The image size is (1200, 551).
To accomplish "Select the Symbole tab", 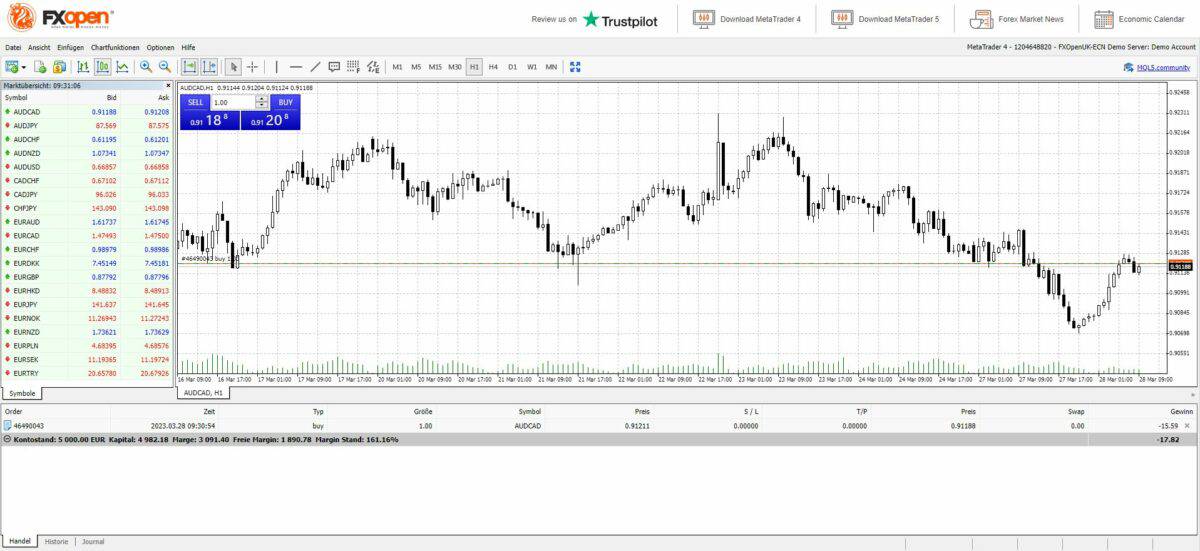I will pos(21,393).
